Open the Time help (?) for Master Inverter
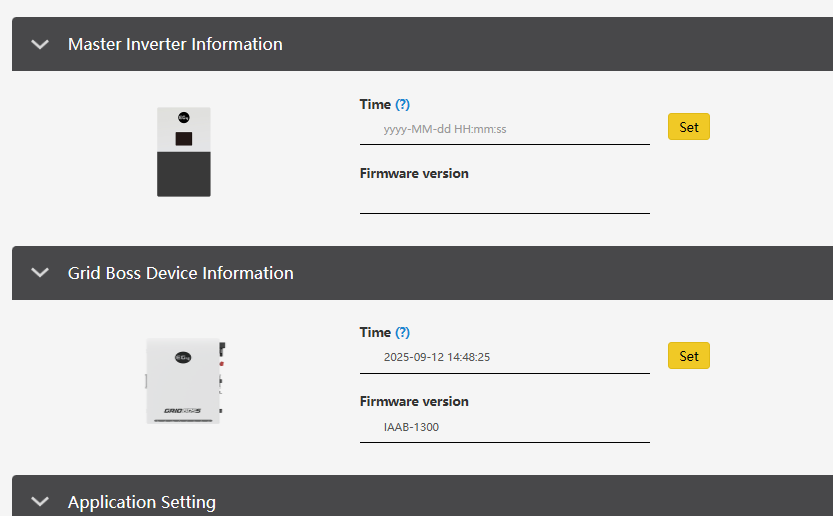 point(403,104)
